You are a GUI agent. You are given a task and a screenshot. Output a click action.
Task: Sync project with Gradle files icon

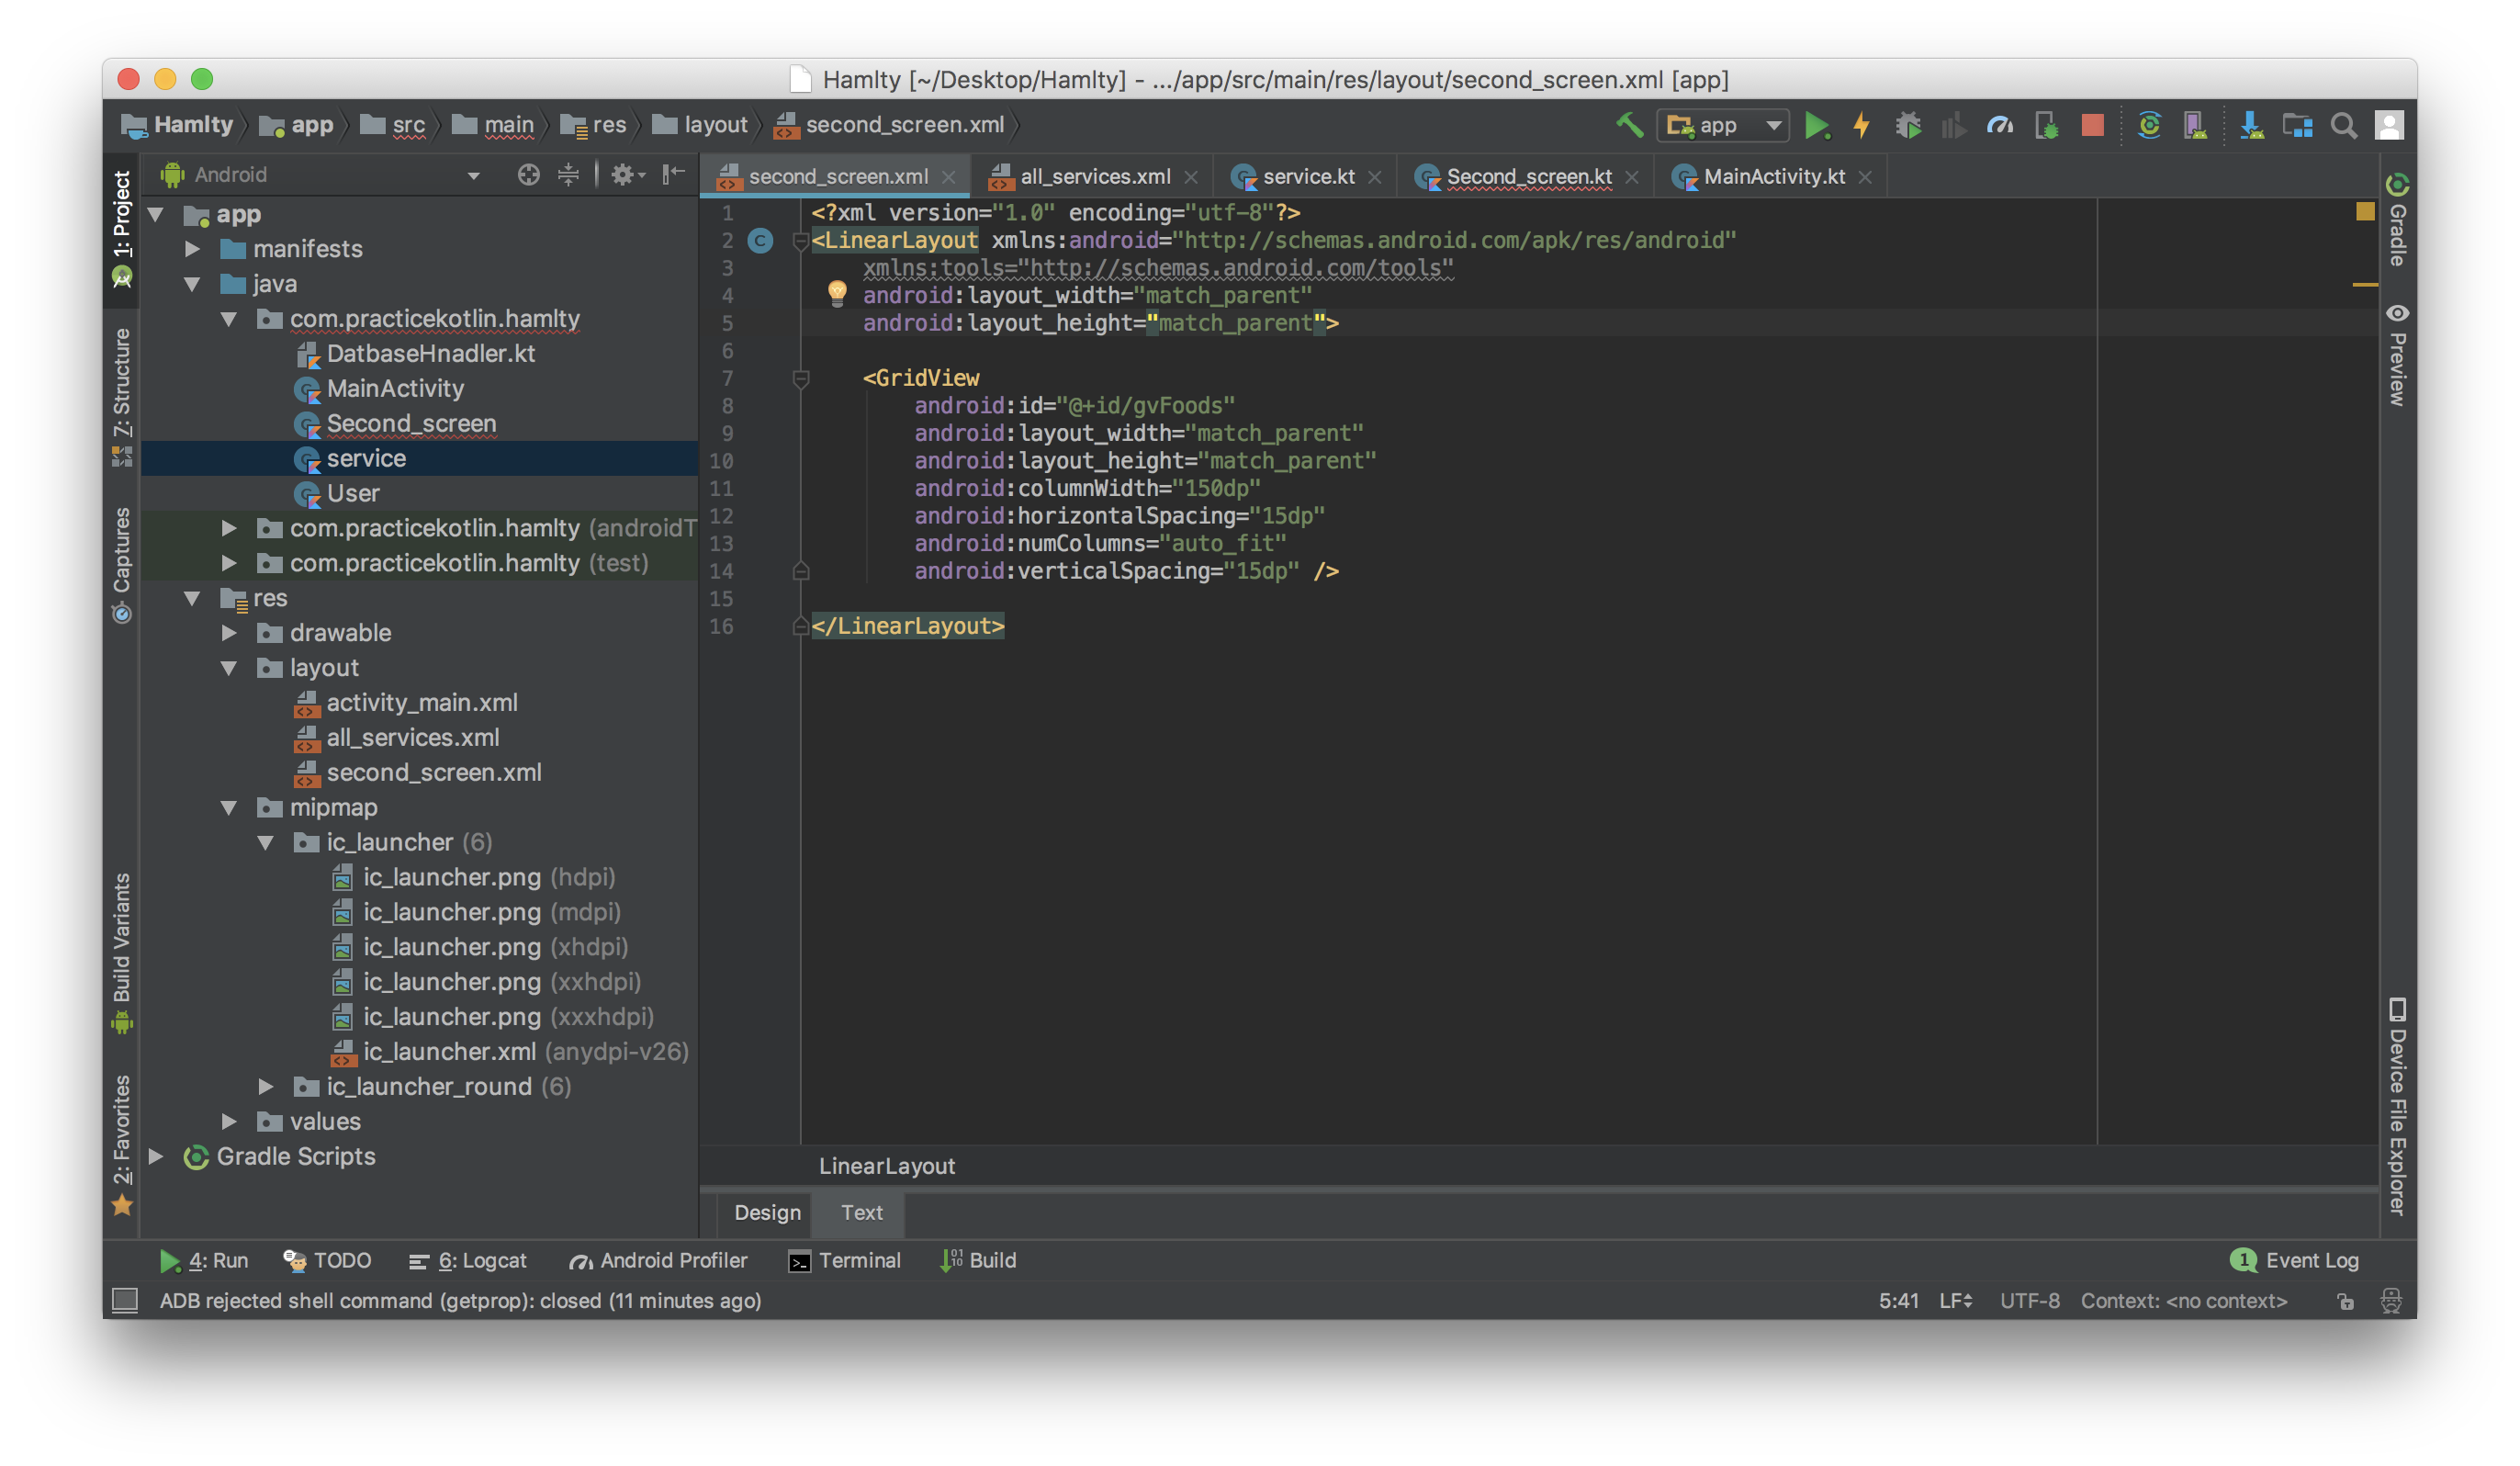pyautogui.click(x=2149, y=125)
